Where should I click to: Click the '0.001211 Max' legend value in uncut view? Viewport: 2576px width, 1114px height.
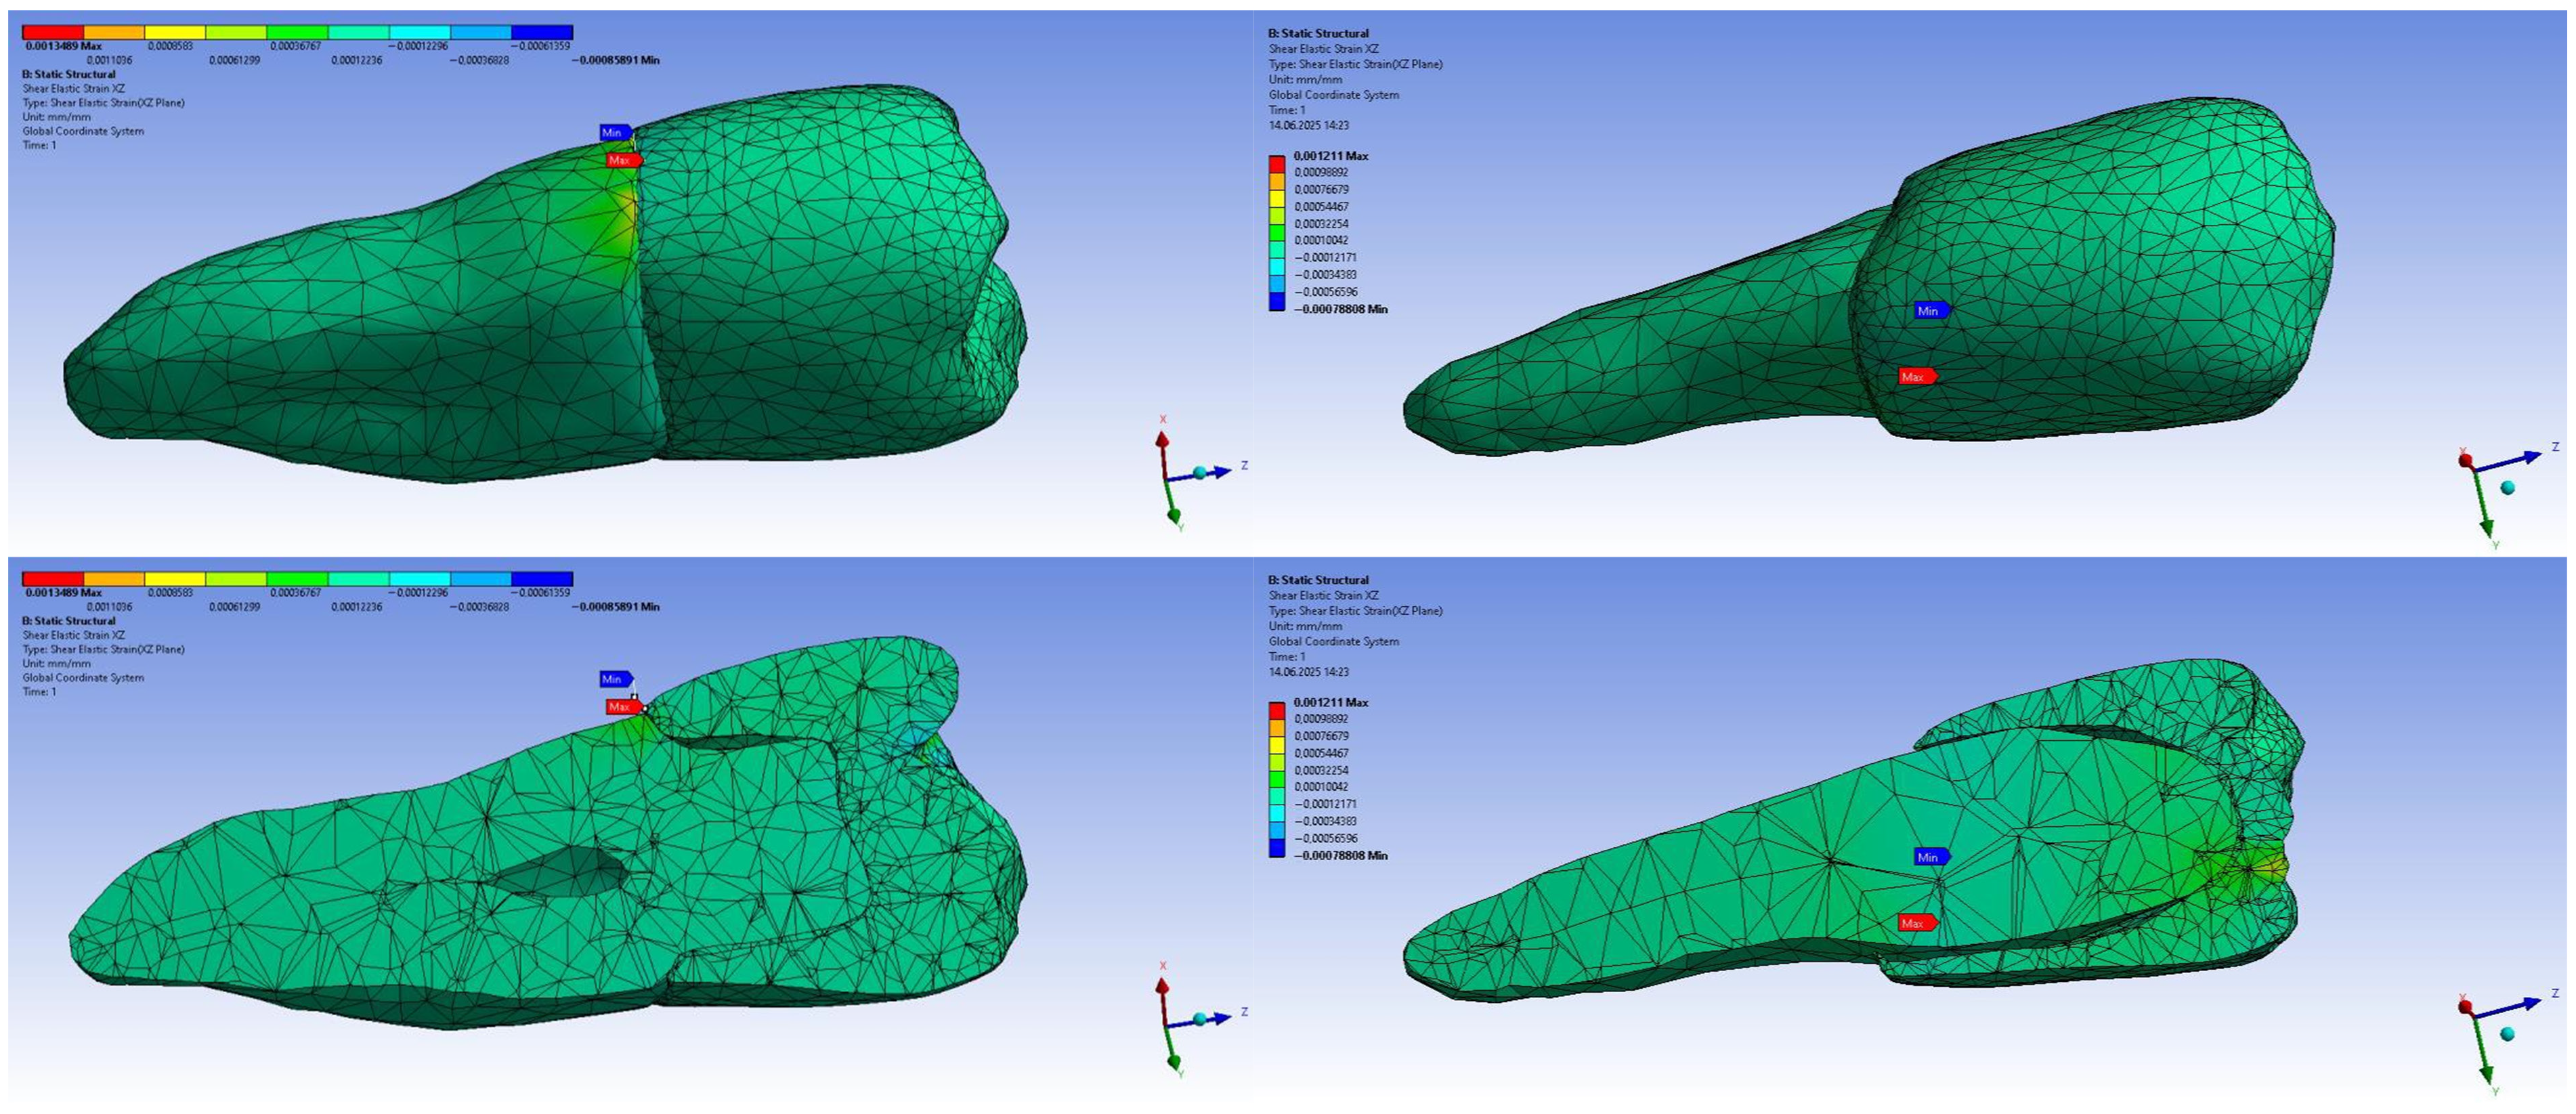click(x=1331, y=156)
